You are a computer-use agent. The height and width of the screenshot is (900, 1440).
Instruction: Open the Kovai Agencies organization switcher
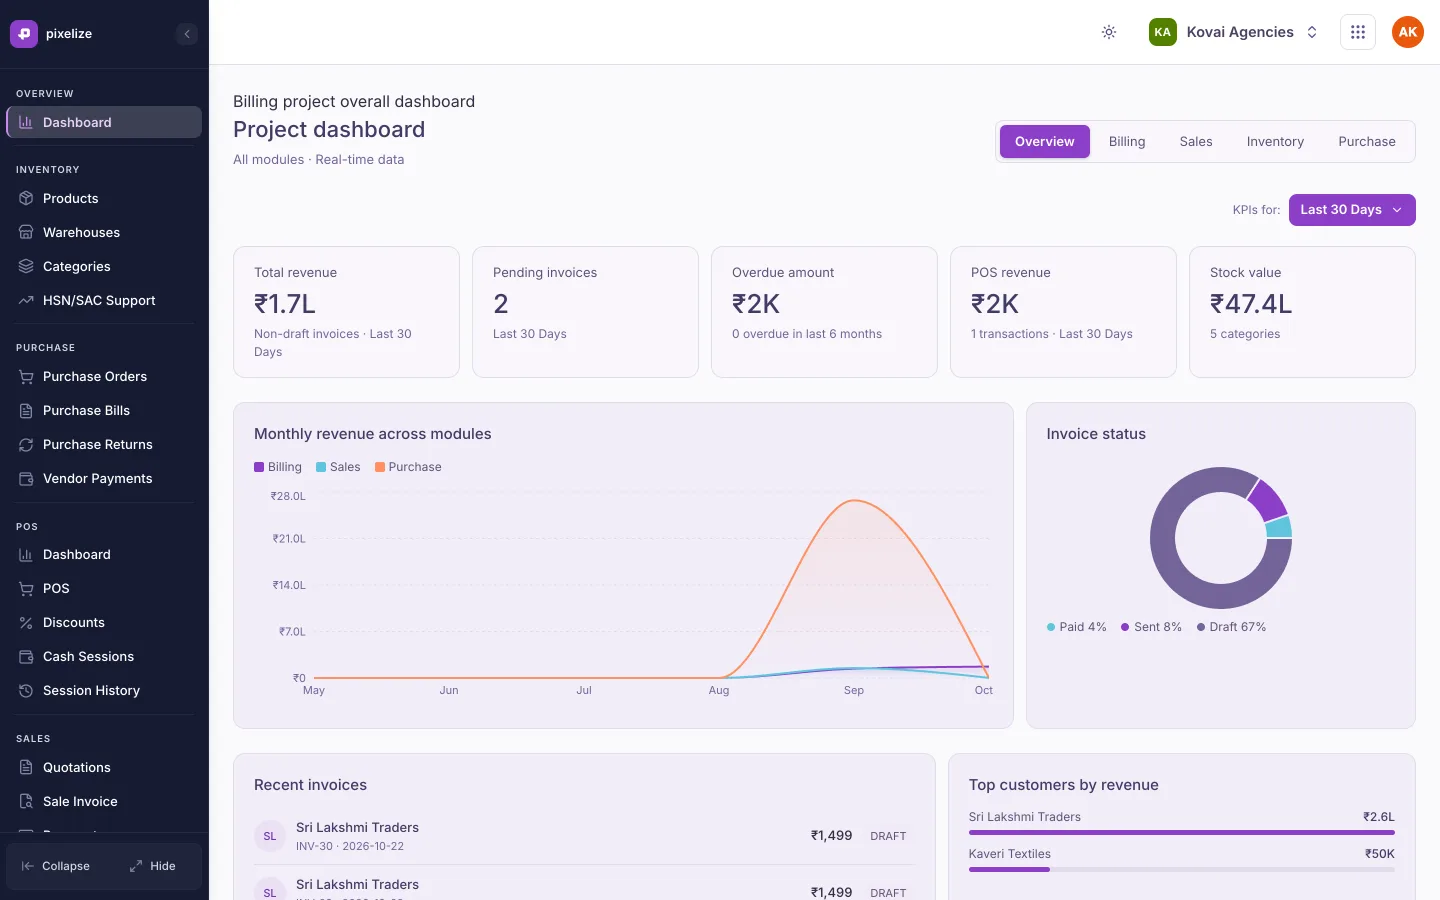[1233, 32]
